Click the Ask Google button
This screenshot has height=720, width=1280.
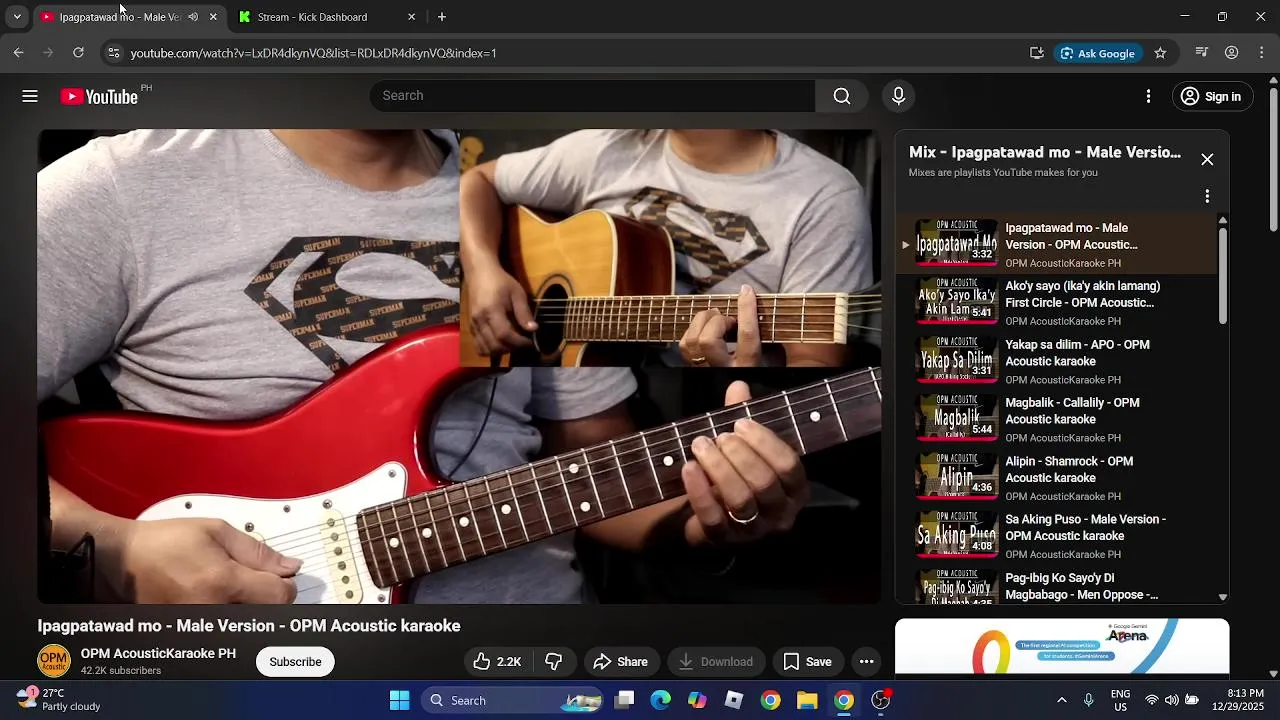1097,53
